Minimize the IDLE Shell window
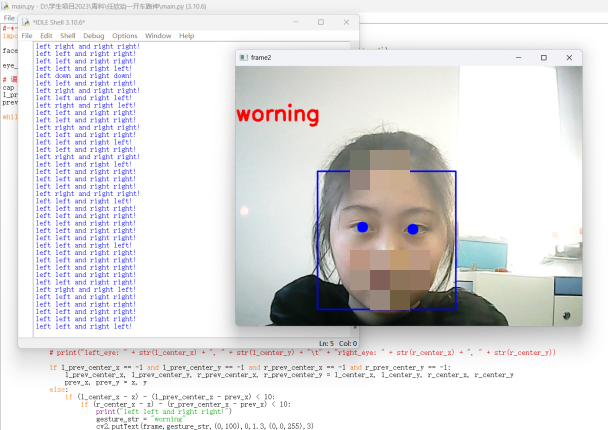The height and width of the screenshot is (430, 608). click(x=290, y=21)
